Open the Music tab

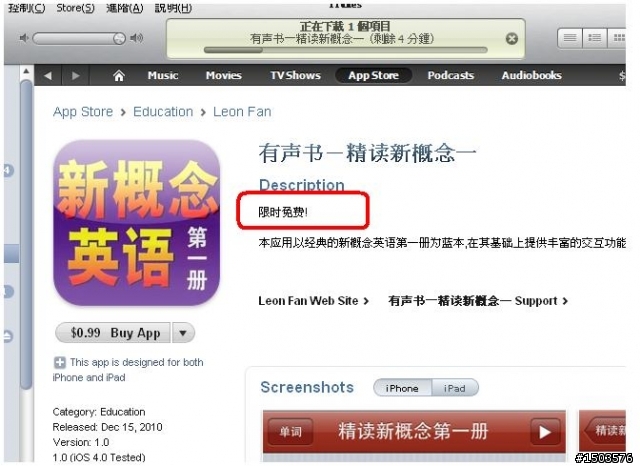click(163, 75)
